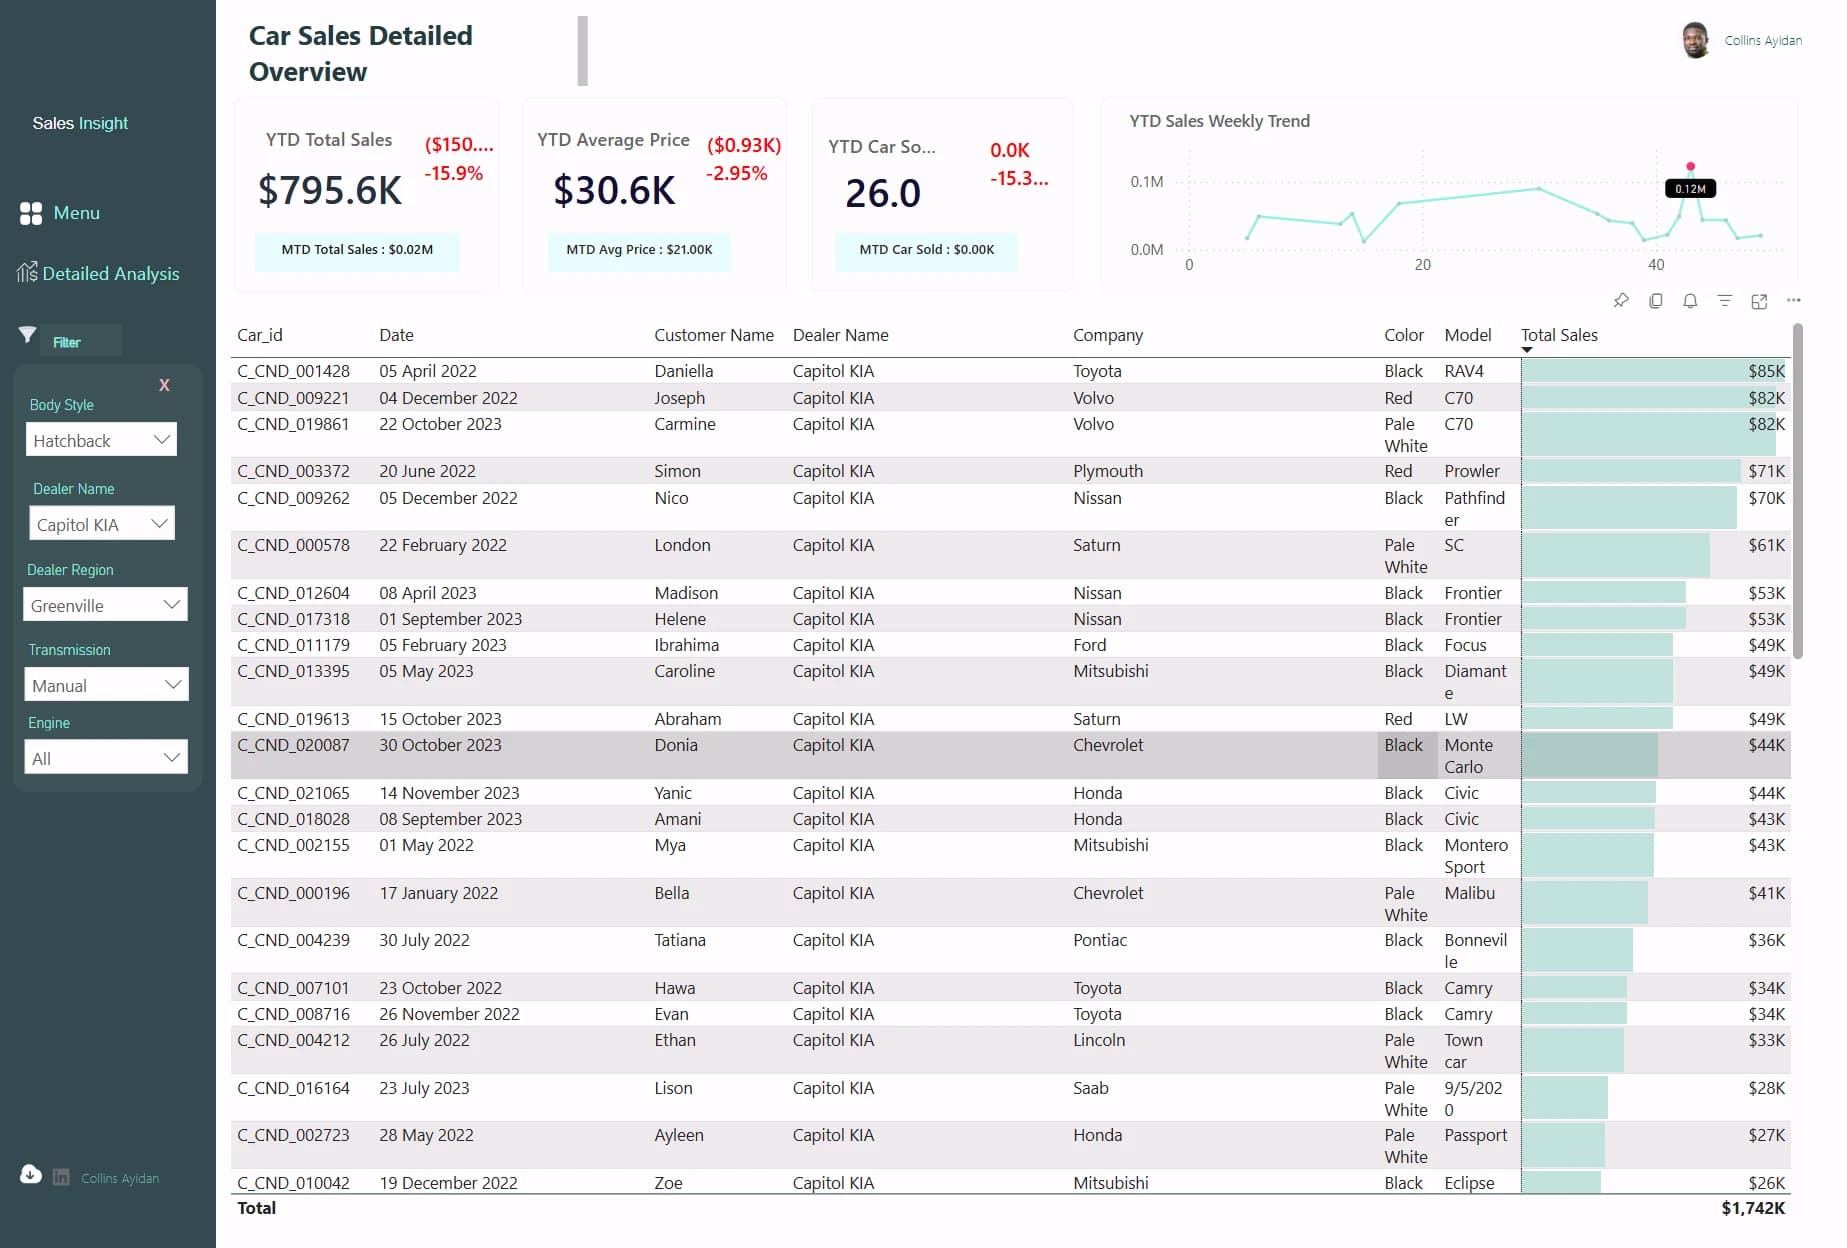
Task: Select company cell Saab
Action: point(1090,1088)
